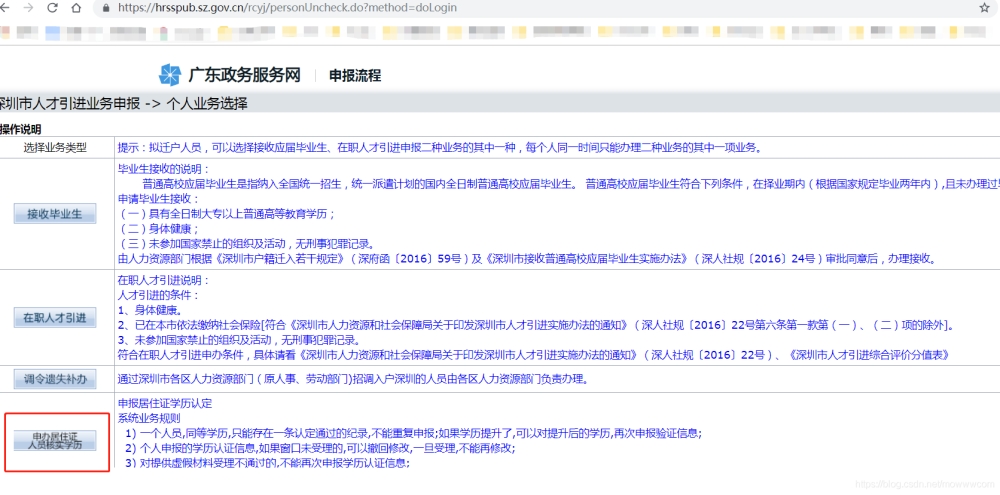Viewport: 1000px width, 495px height.
Task: Click the 在职人才引进 button
Action: [x=55, y=317]
